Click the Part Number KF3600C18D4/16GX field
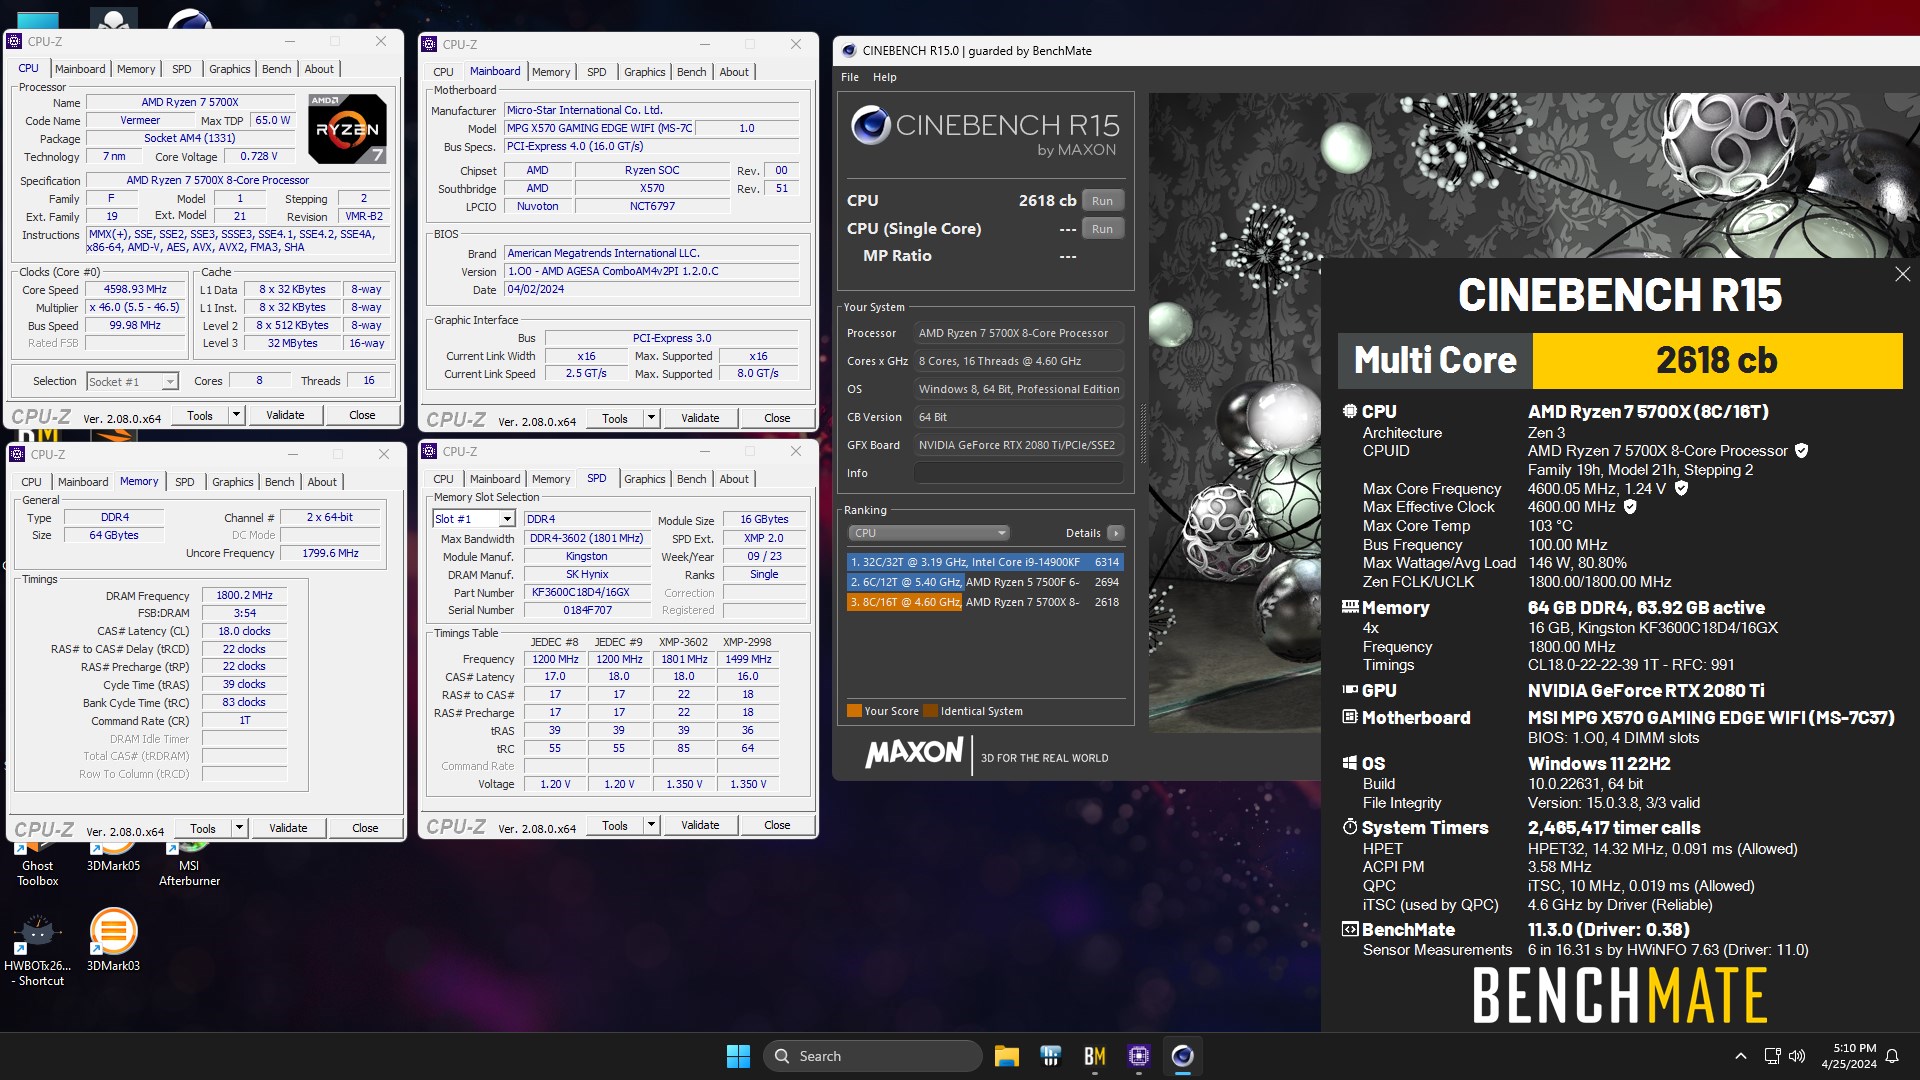Image resolution: width=1920 pixels, height=1080 pixels. click(x=587, y=592)
